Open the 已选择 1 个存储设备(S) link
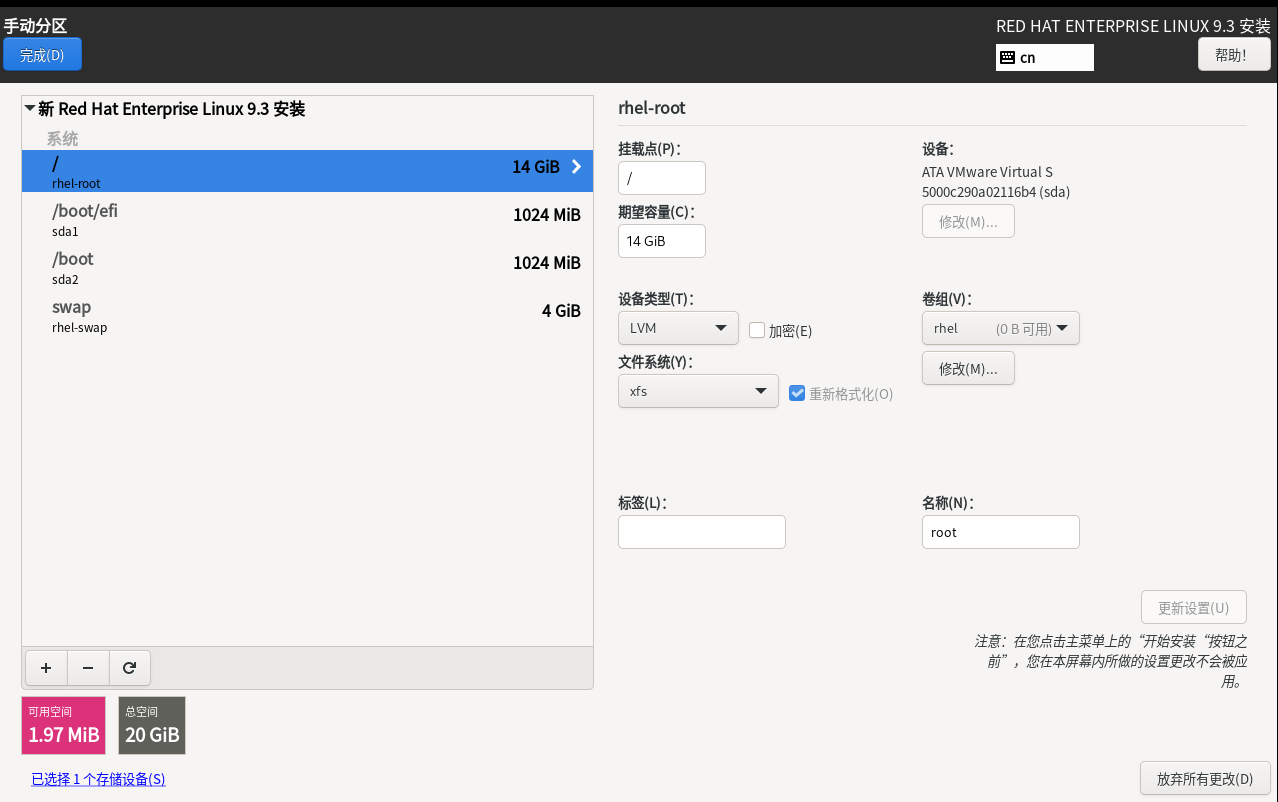The height and width of the screenshot is (802, 1278). [98, 779]
